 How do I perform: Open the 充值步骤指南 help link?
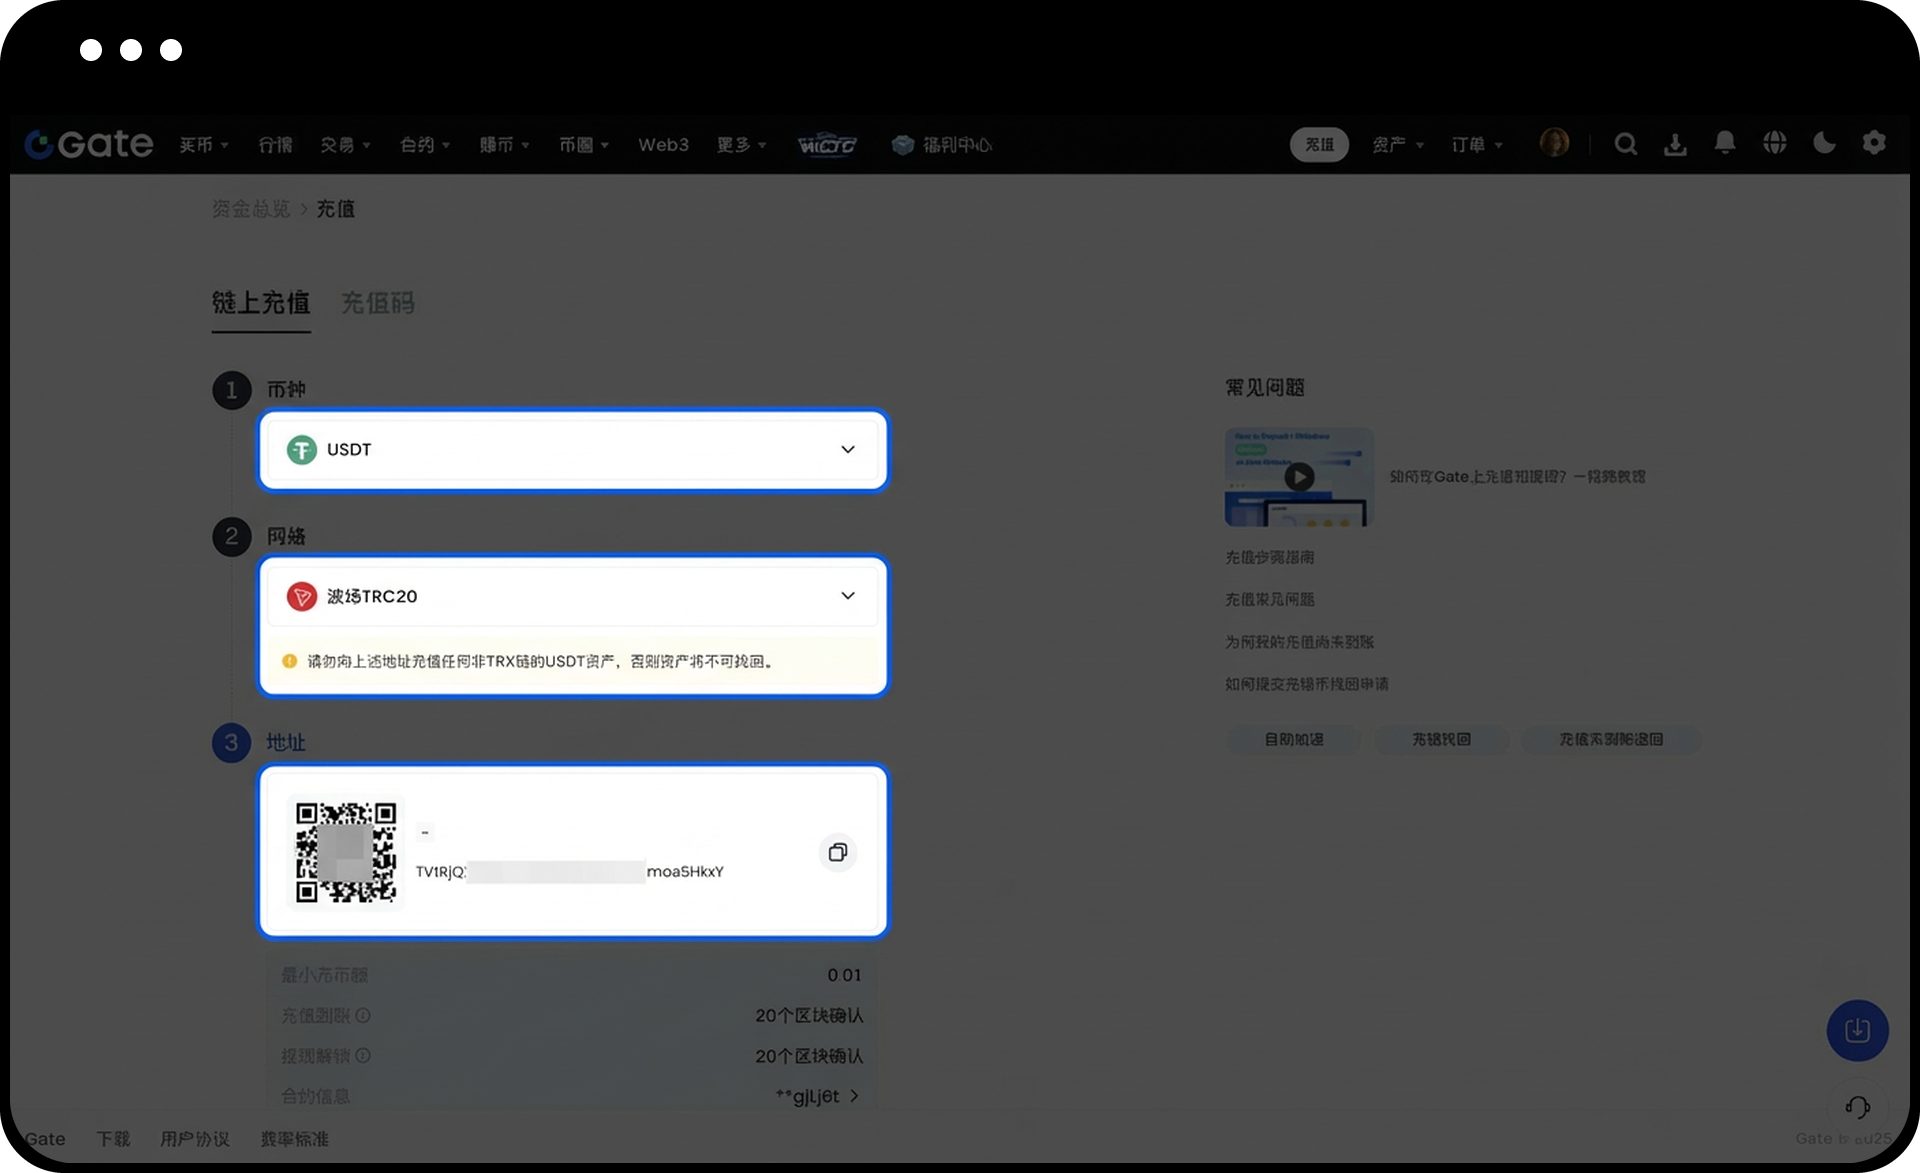click(1269, 557)
